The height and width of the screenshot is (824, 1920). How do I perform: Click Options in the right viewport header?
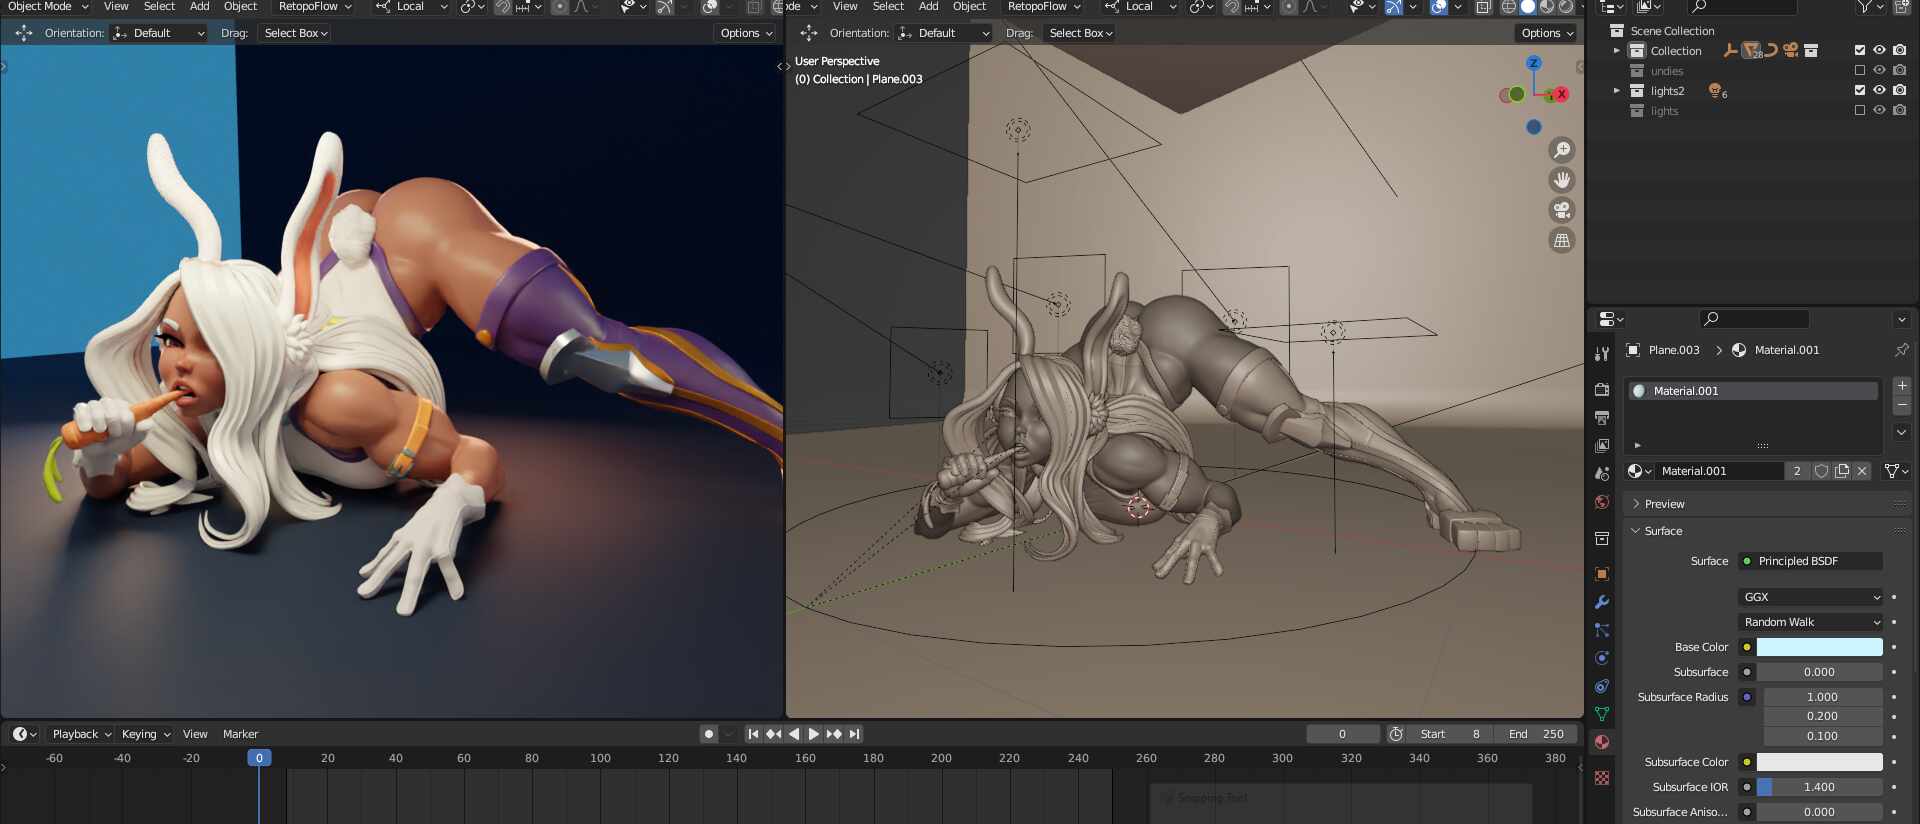1547,33
